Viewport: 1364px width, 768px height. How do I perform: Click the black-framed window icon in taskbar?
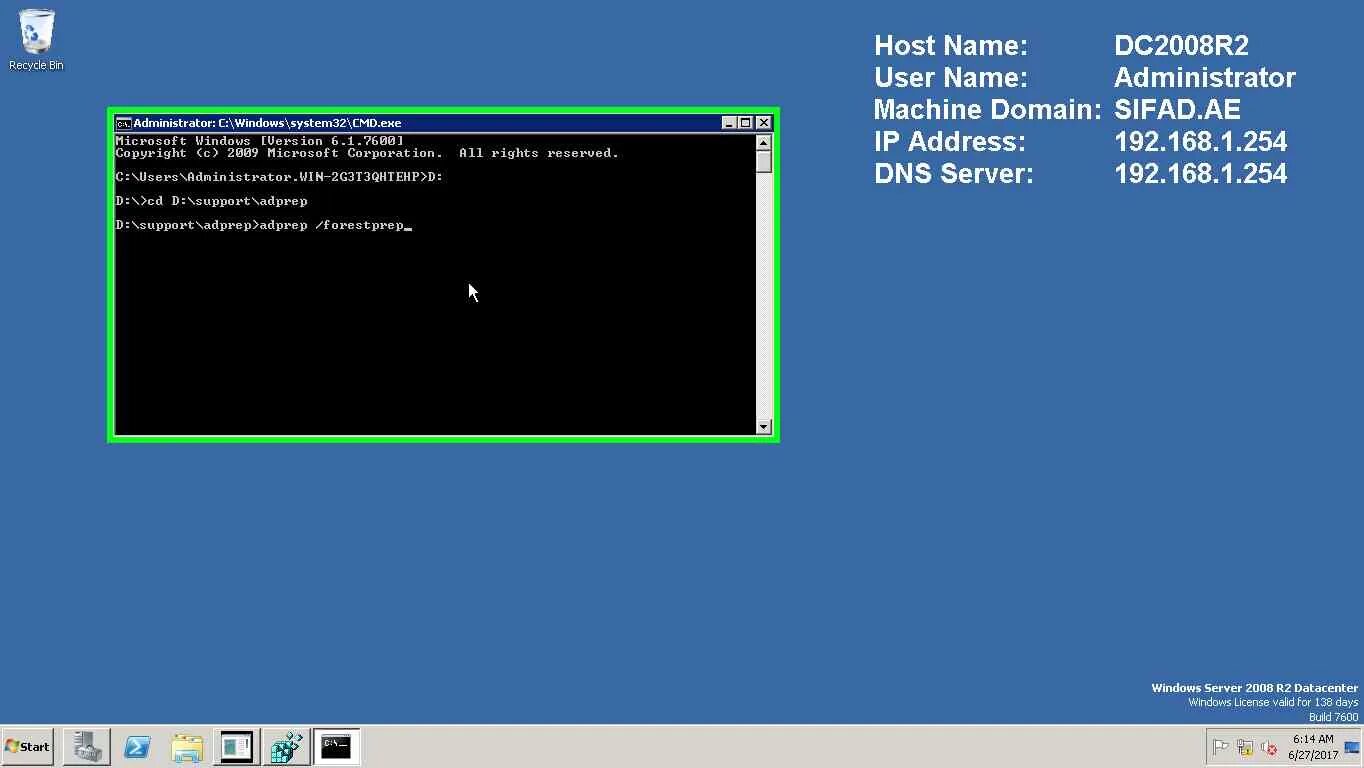(x=236, y=747)
